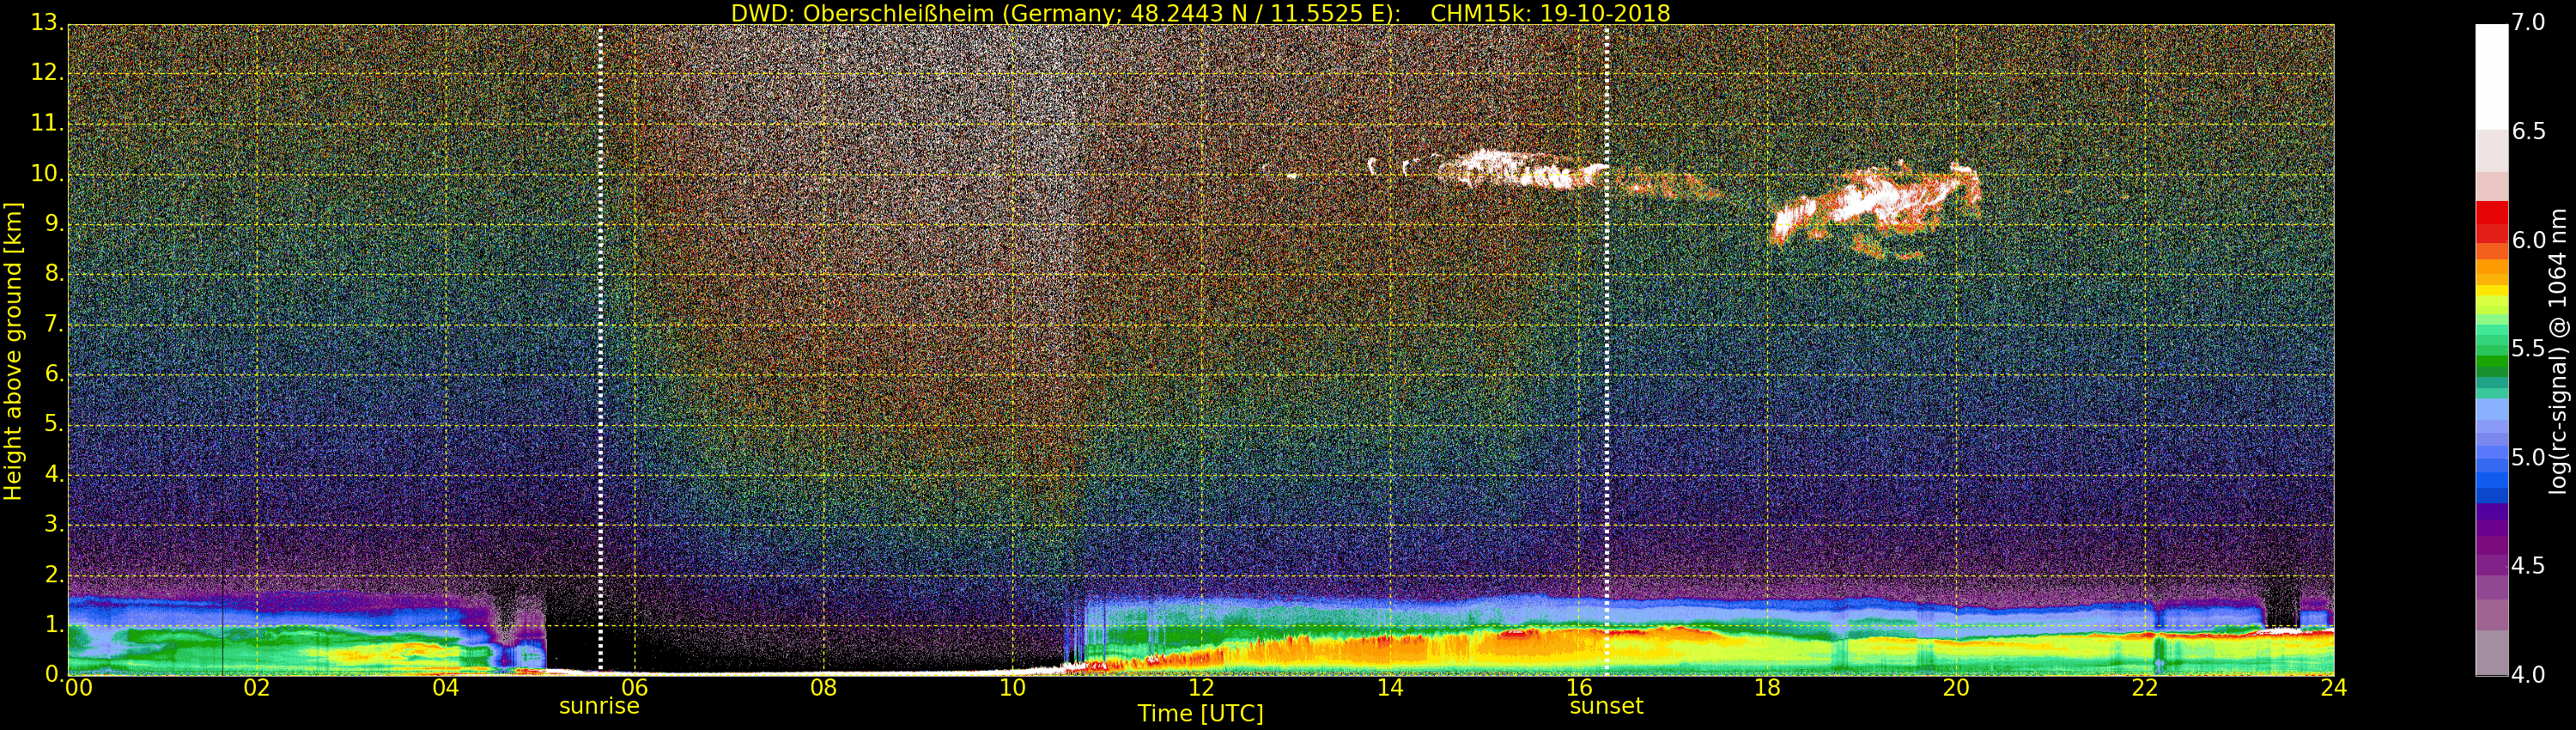Click the white top region of the colorbar
The height and width of the screenshot is (730, 2576).
pos(2490,77)
